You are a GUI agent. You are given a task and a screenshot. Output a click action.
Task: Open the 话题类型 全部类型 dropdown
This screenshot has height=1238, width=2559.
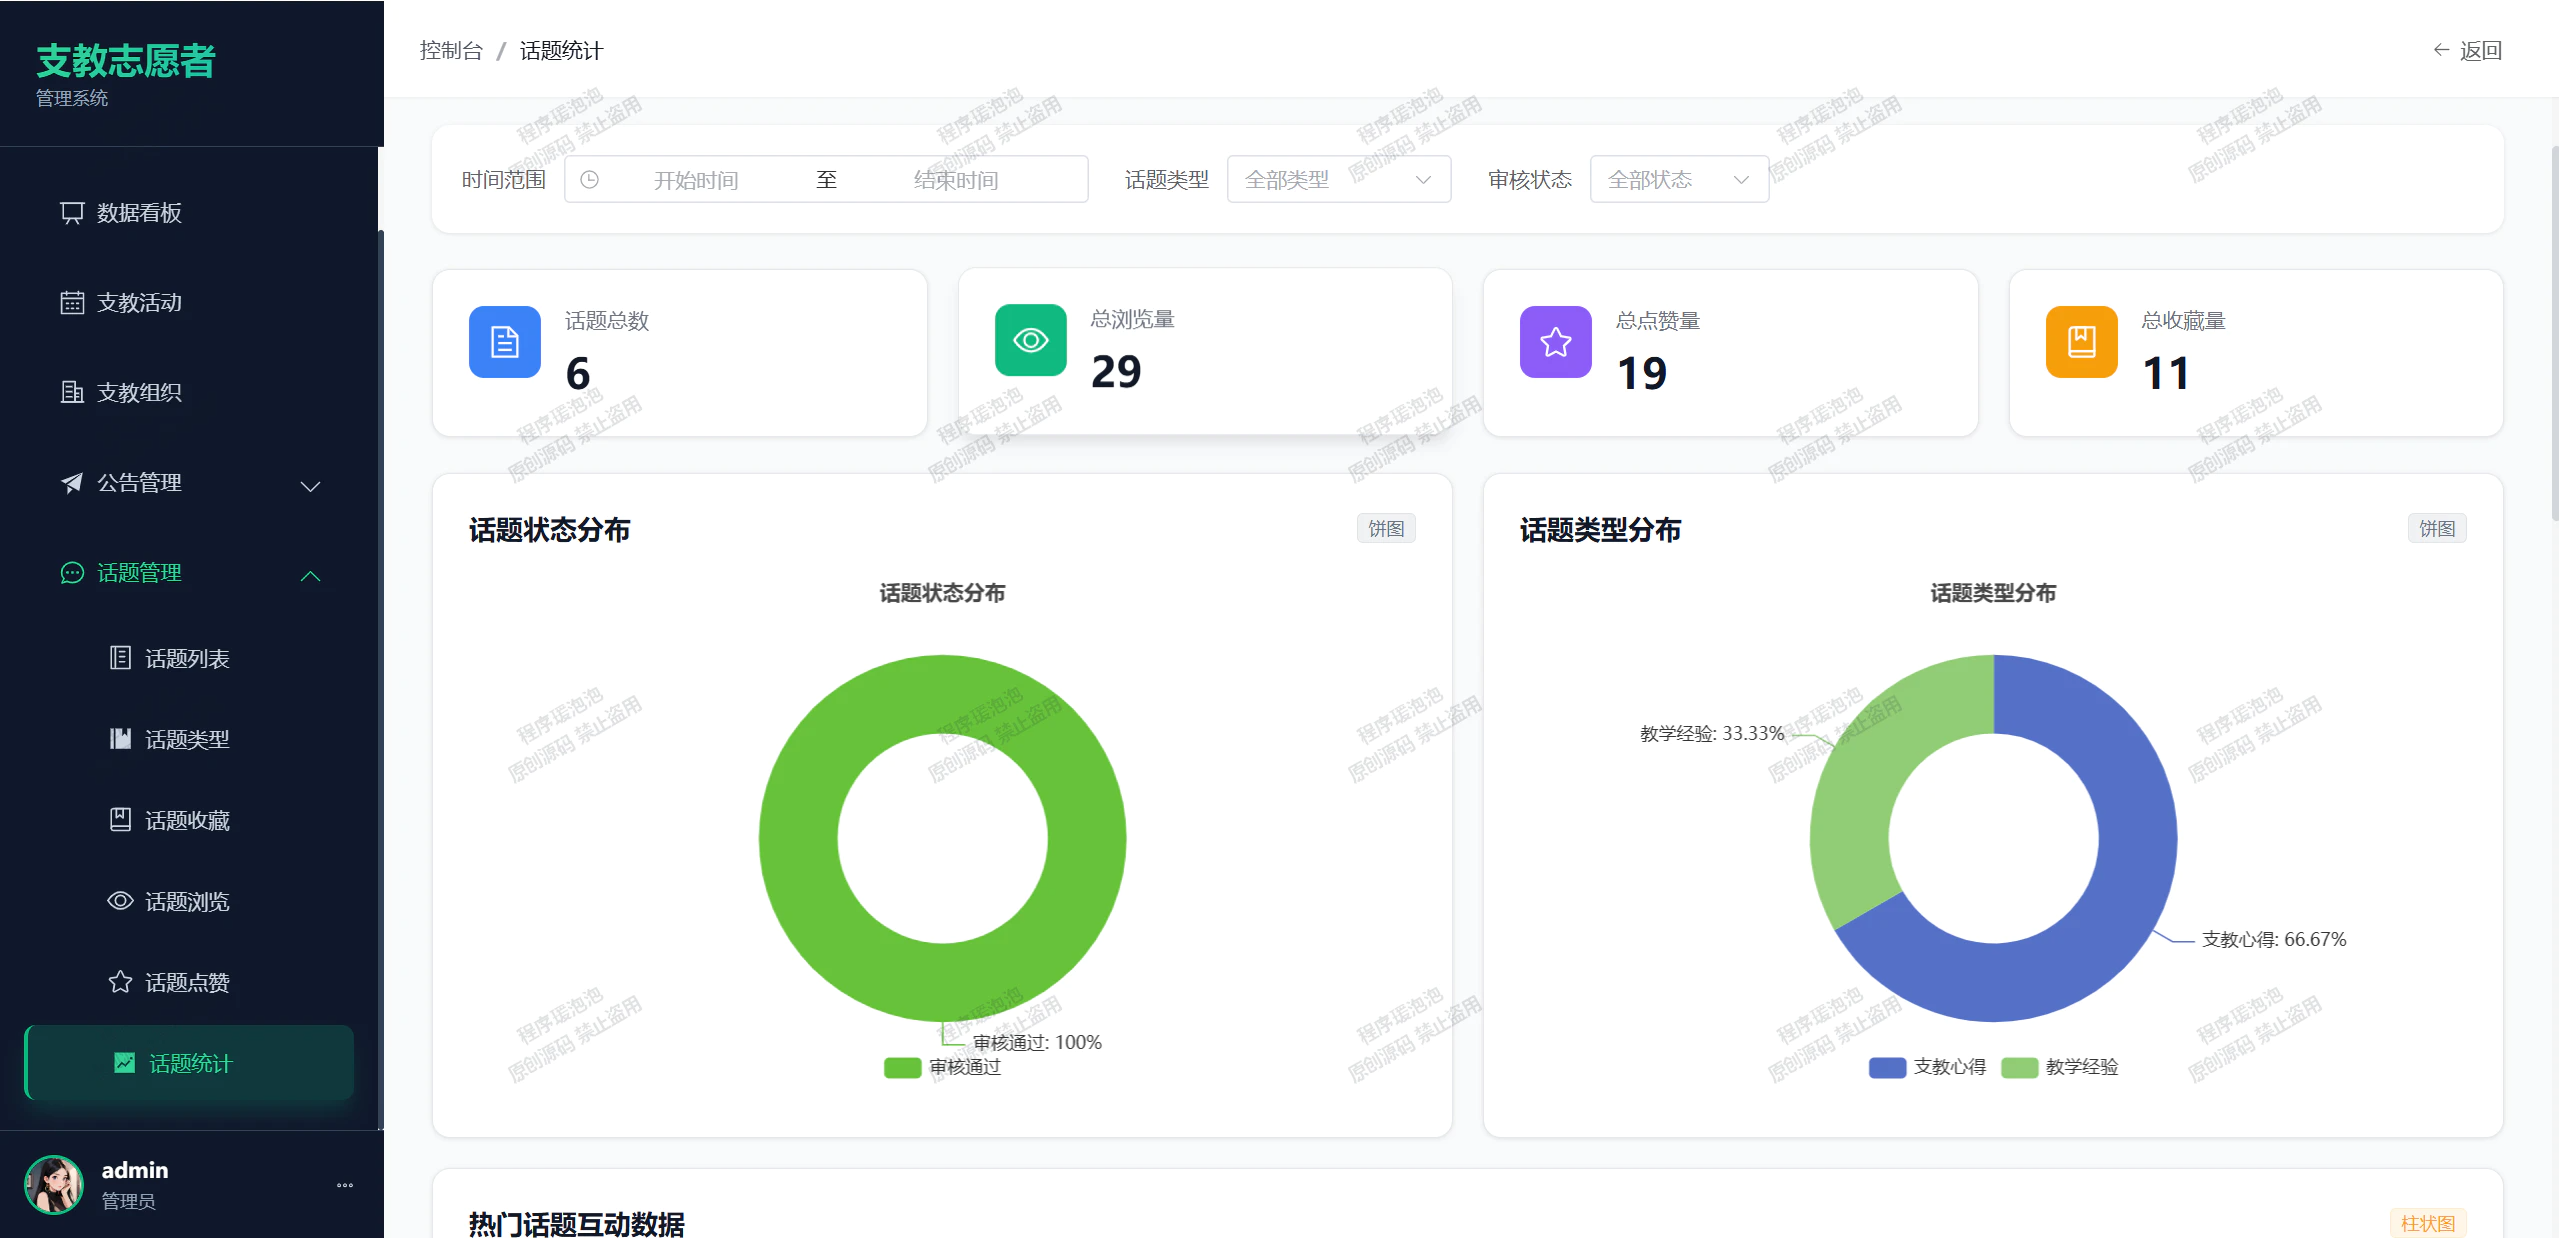tap(1339, 180)
